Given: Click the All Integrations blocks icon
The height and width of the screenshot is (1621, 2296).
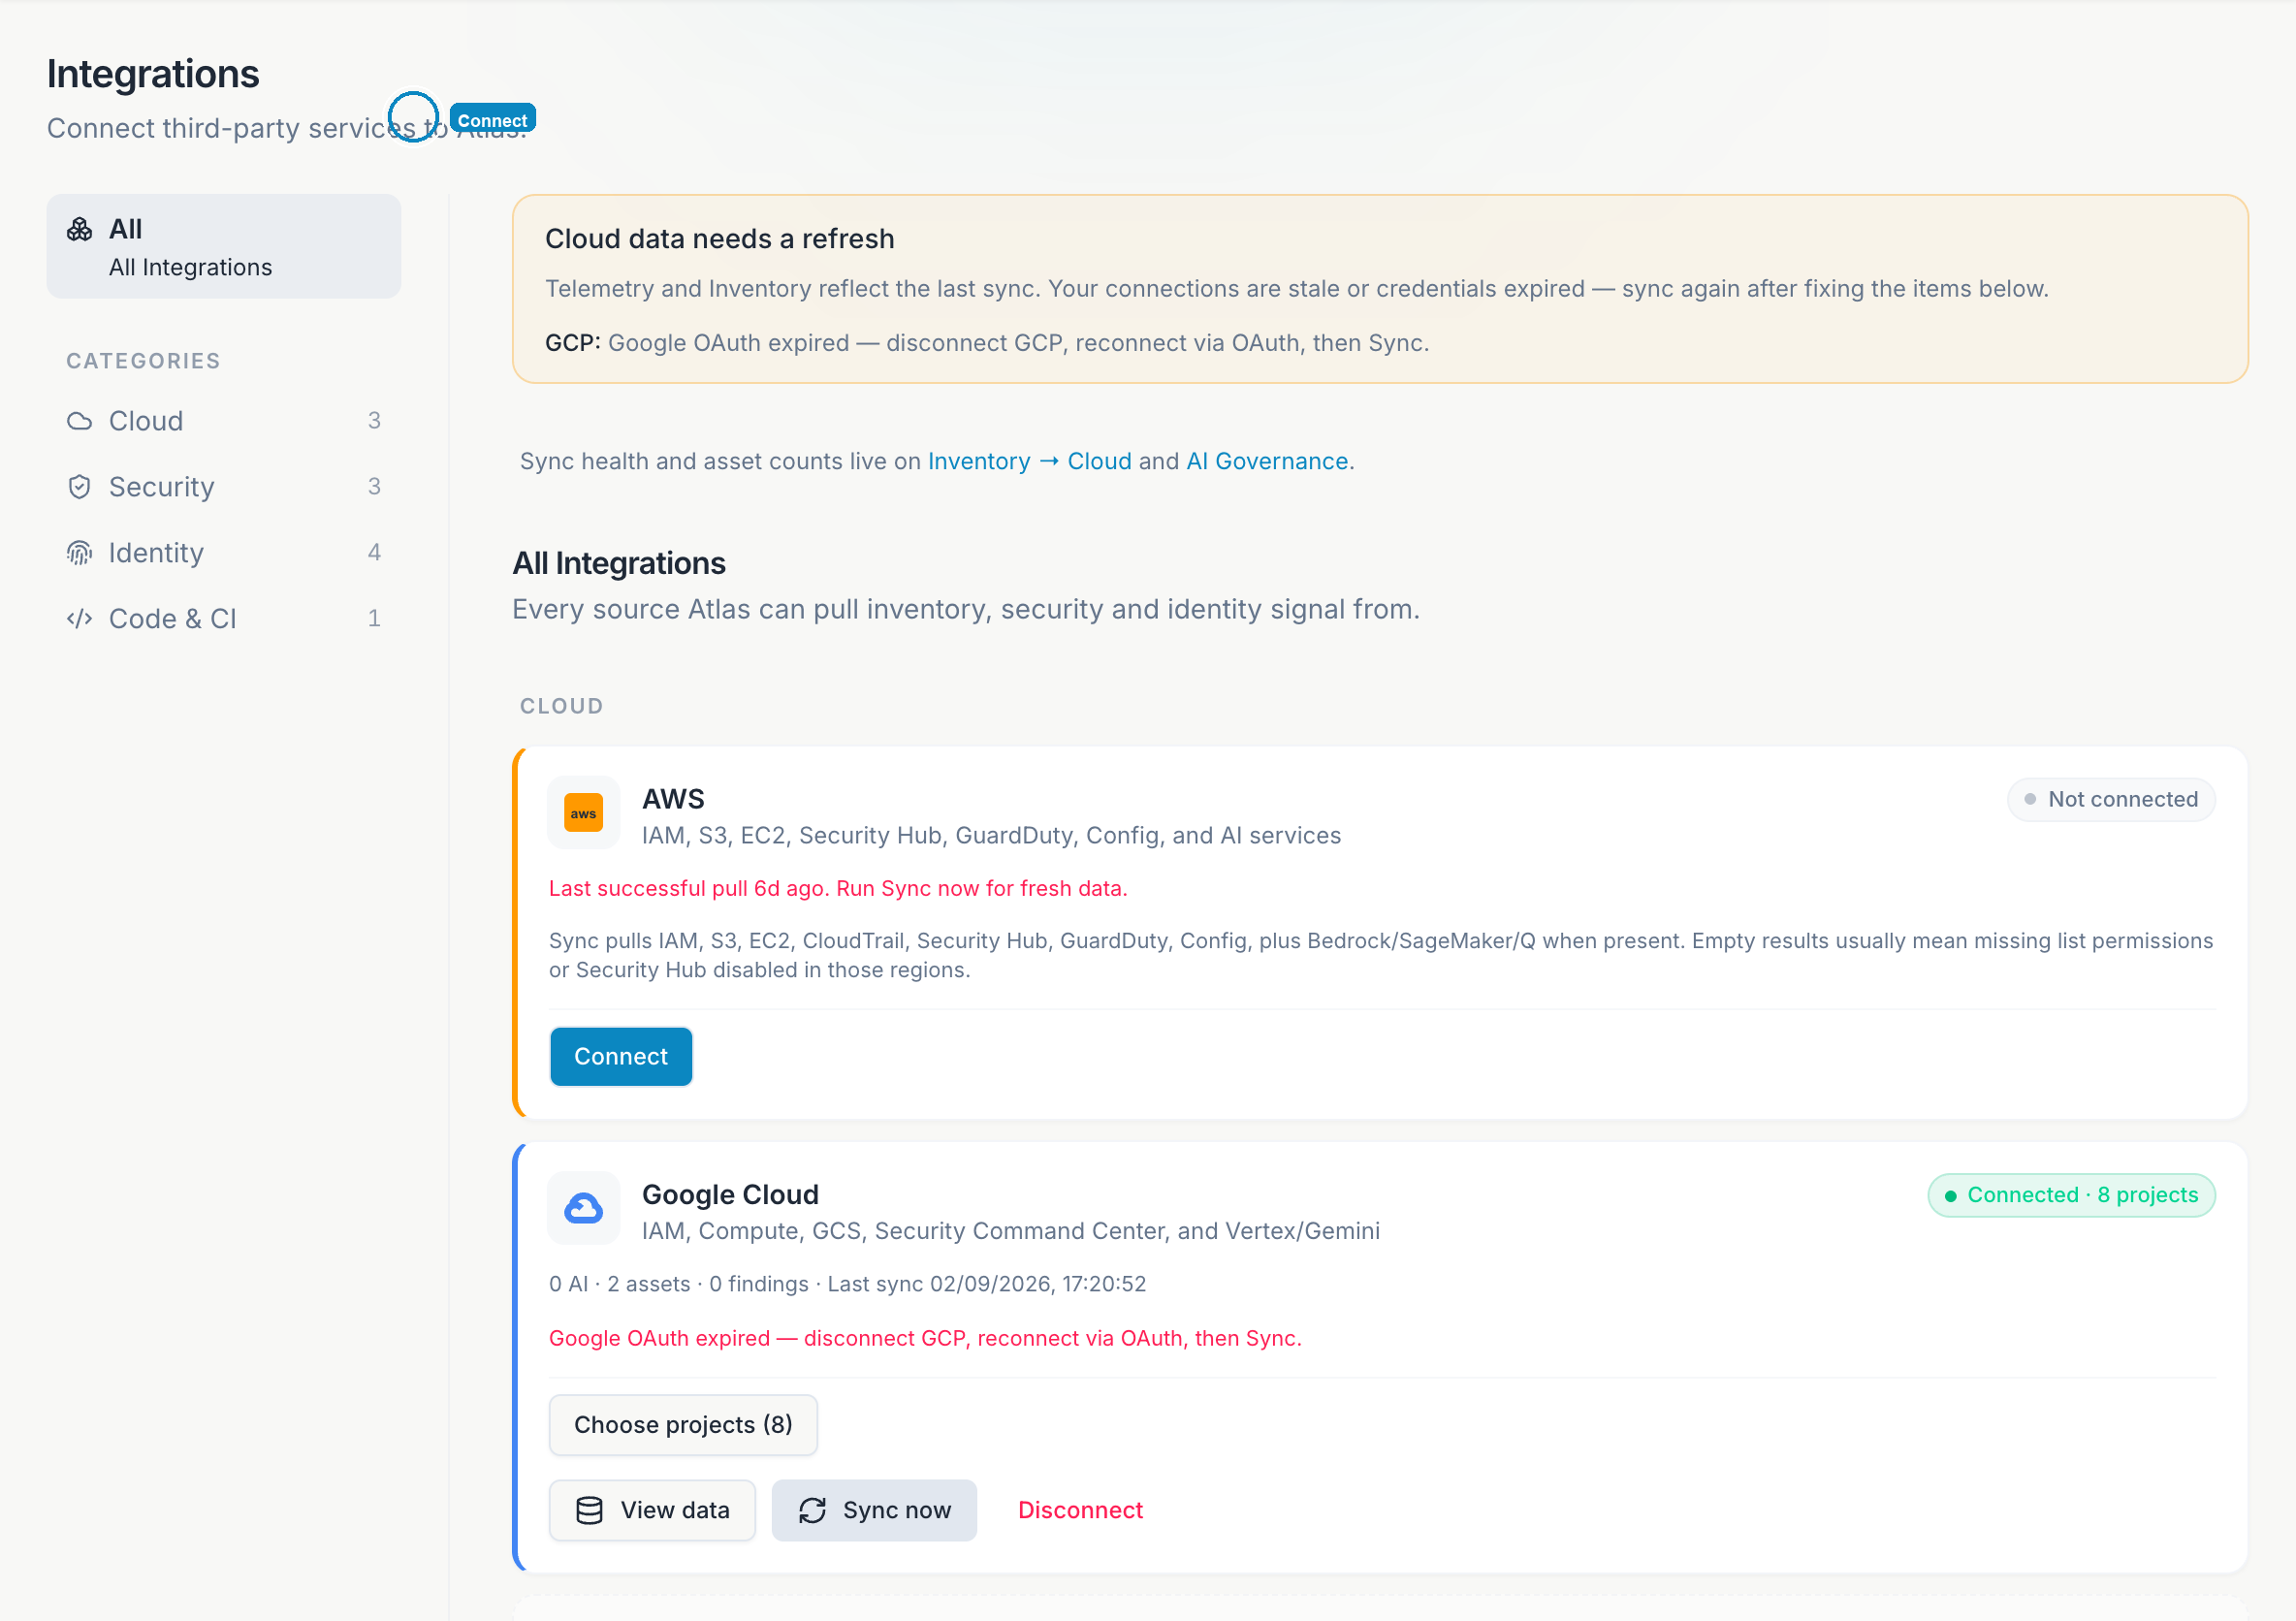Looking at the screenshot, I should tap(80, 230).
